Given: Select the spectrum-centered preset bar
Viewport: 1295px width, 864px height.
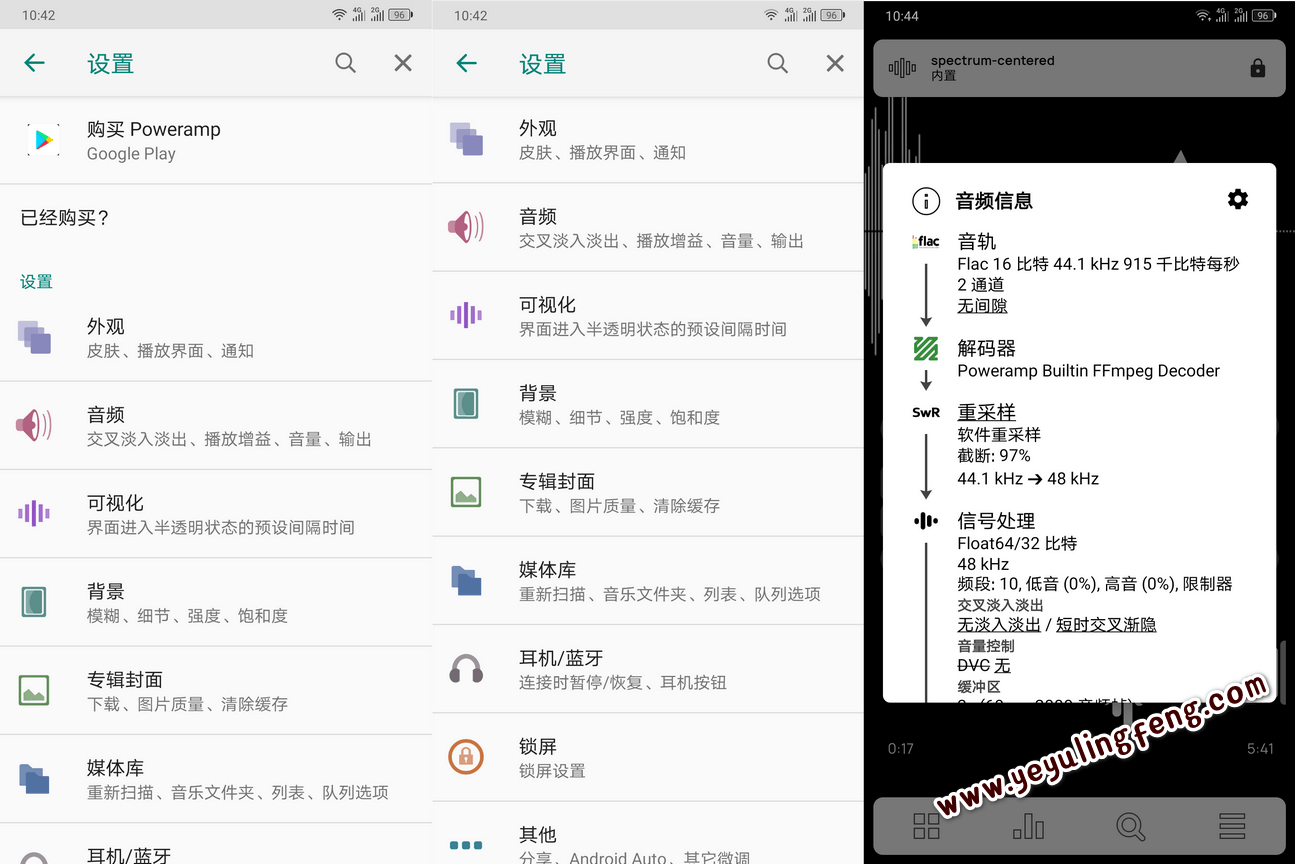Looking at the screenshot, I should [x=1079, y=68].
